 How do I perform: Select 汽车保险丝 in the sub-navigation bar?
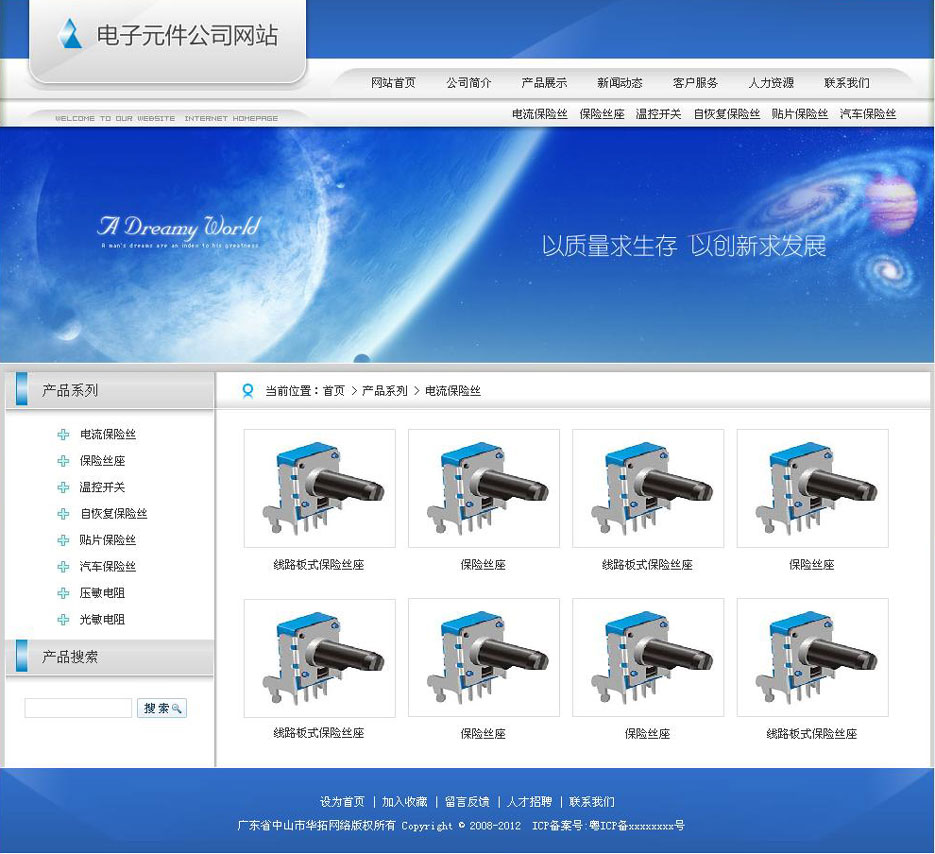(868, 114)
